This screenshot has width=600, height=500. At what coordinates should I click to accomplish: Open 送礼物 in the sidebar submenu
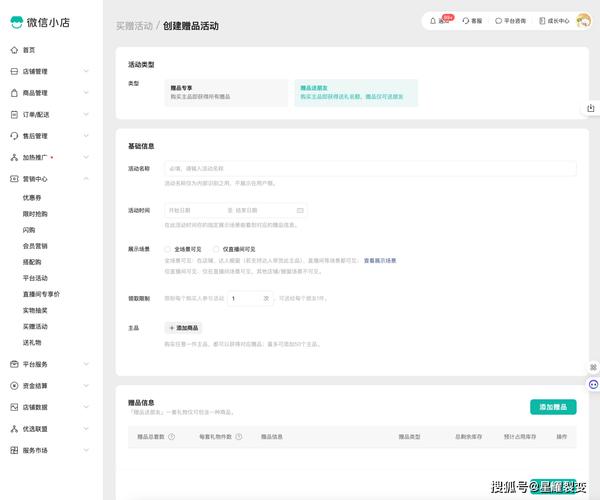point(32,342)
